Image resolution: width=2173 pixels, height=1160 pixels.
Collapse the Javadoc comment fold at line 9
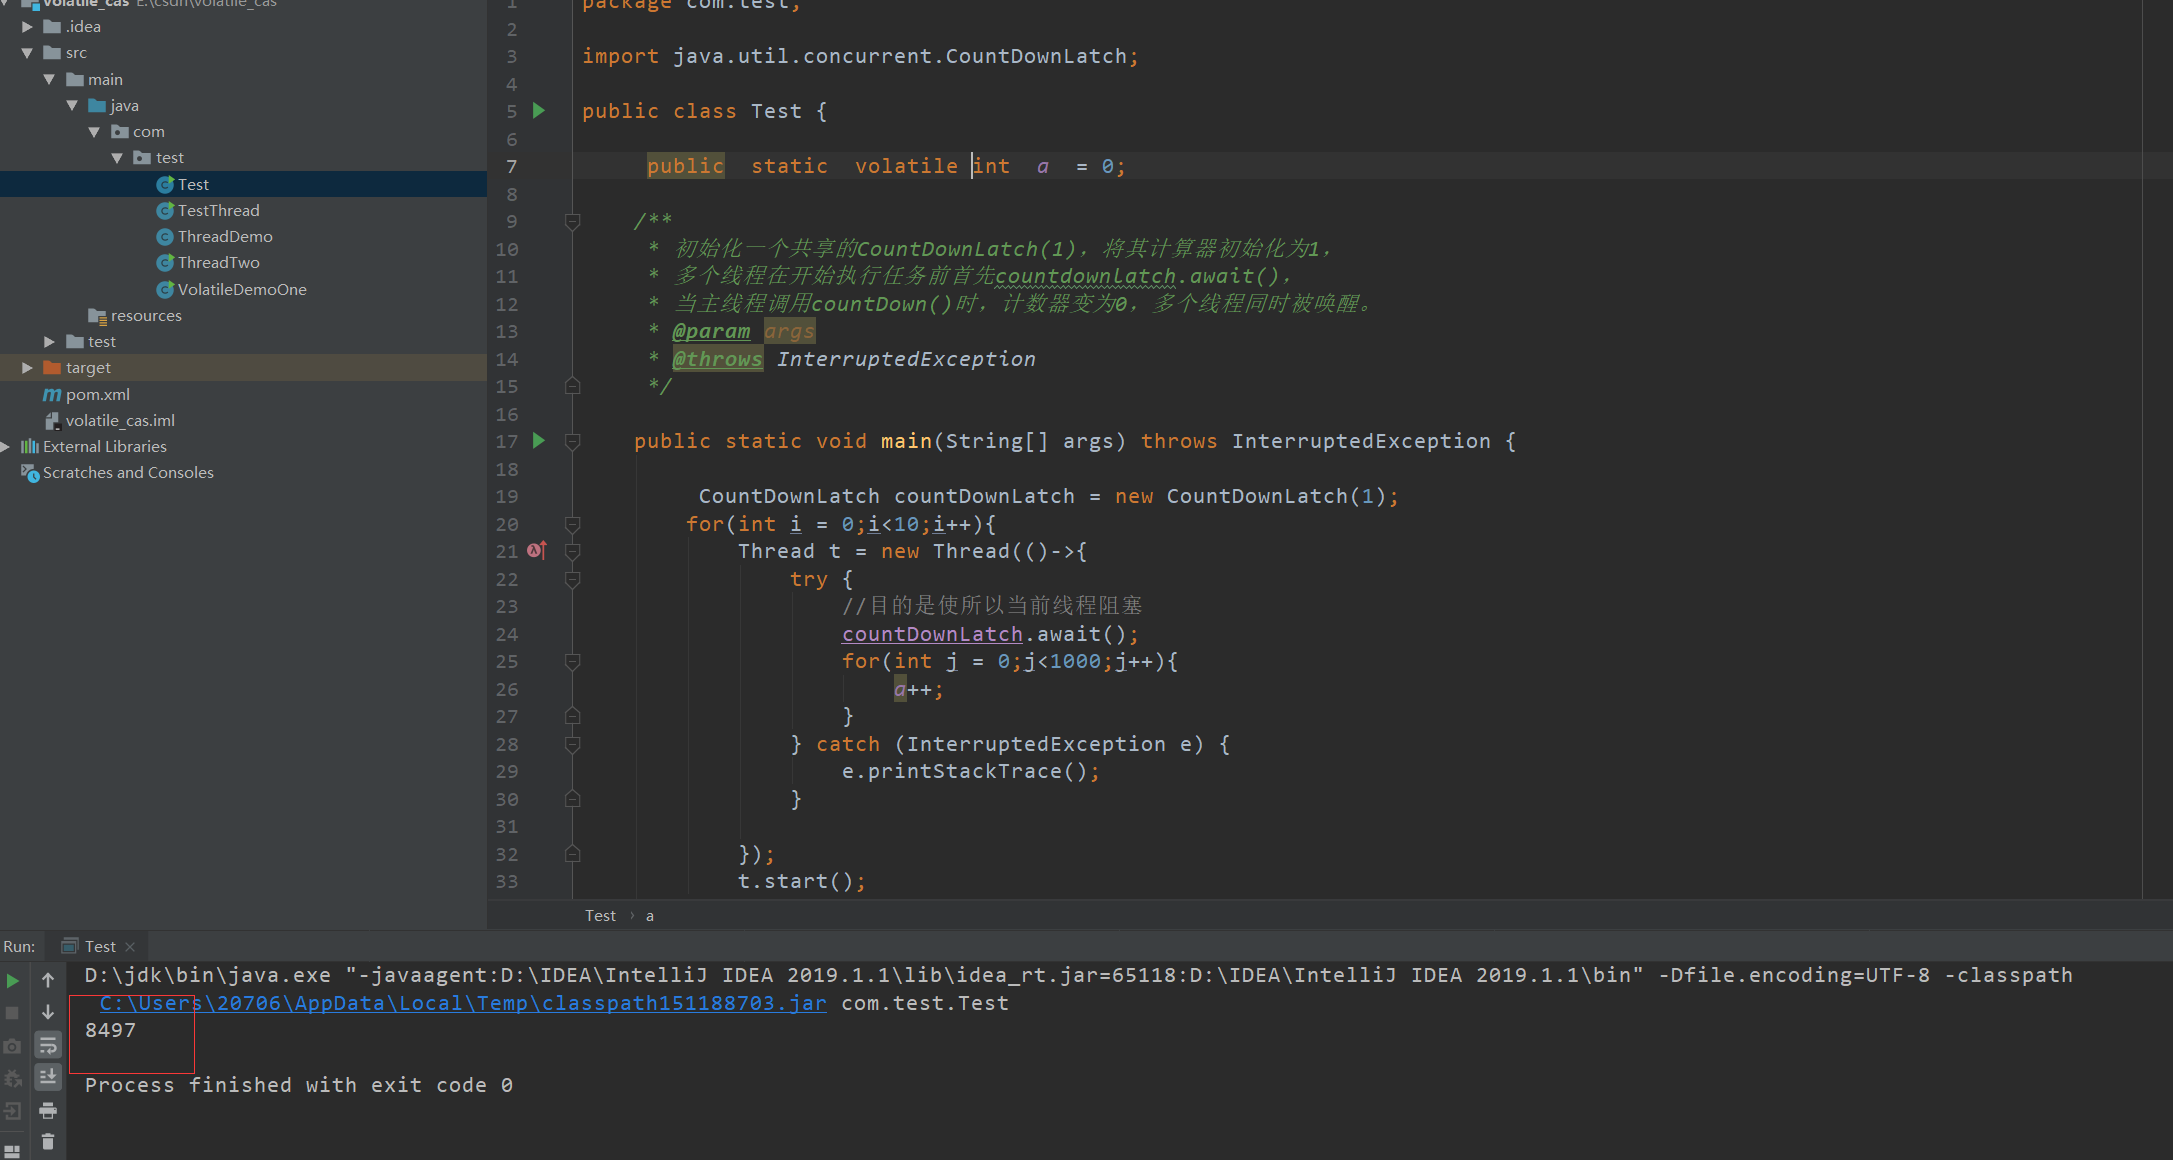pos(573,221)
